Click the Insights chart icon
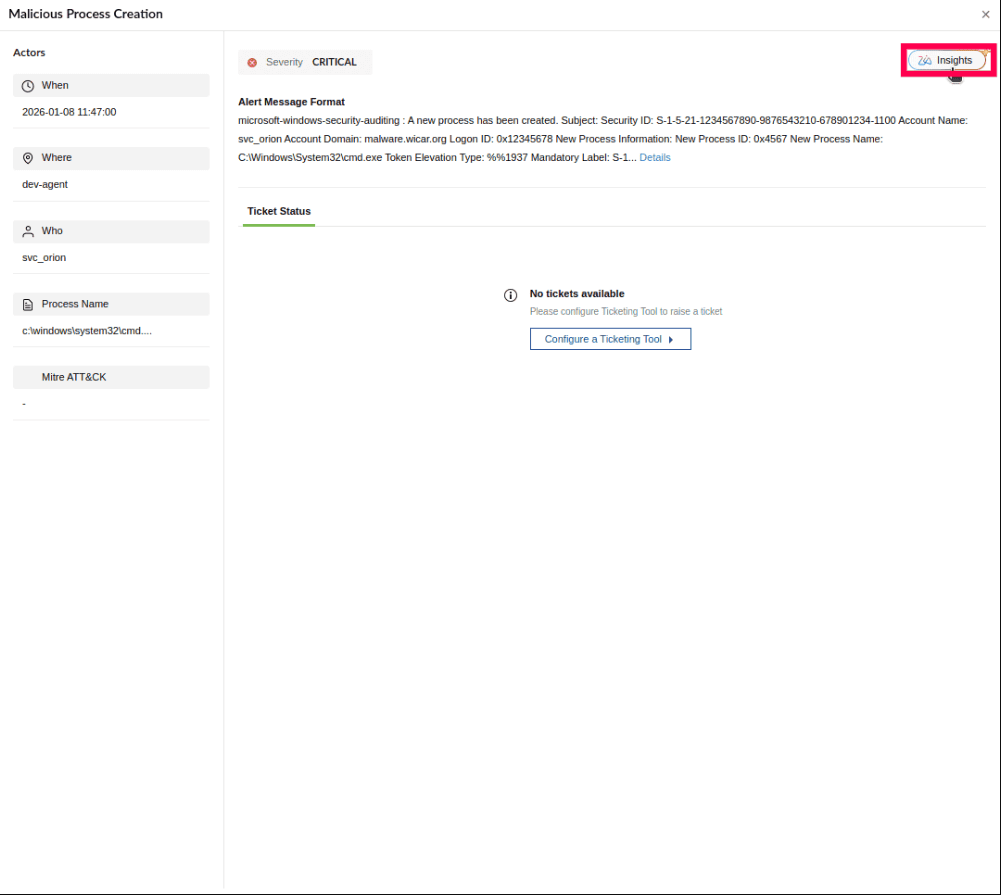 924,61
